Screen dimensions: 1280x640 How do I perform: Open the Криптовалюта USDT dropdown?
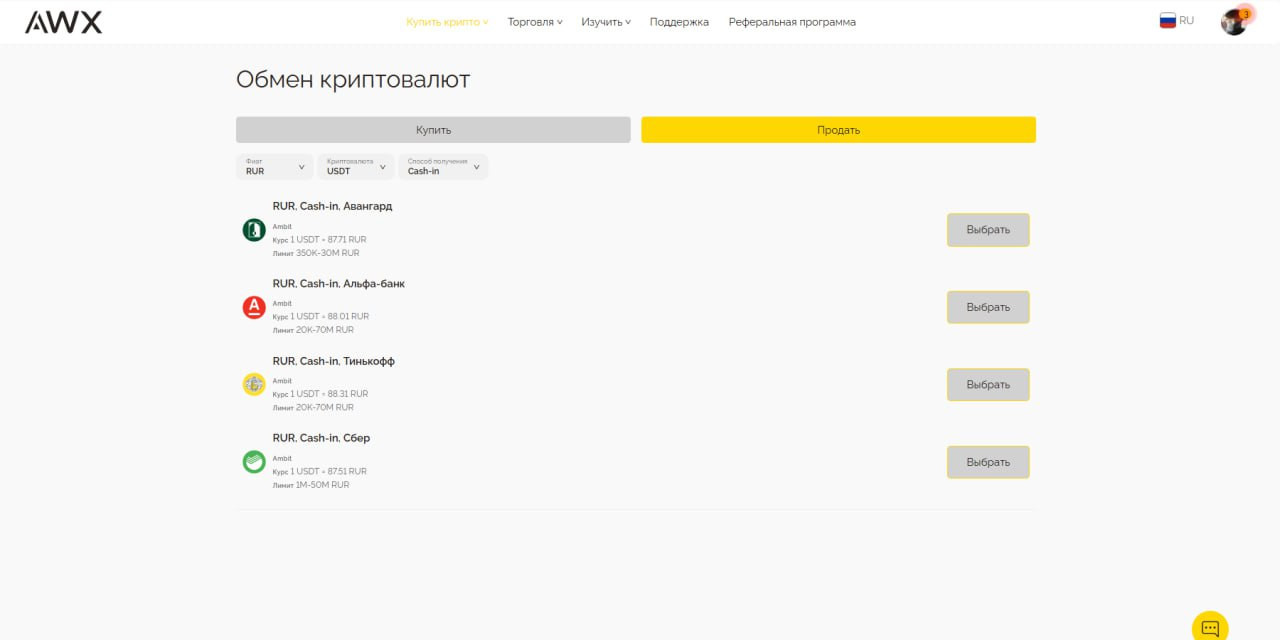(355, 167)
